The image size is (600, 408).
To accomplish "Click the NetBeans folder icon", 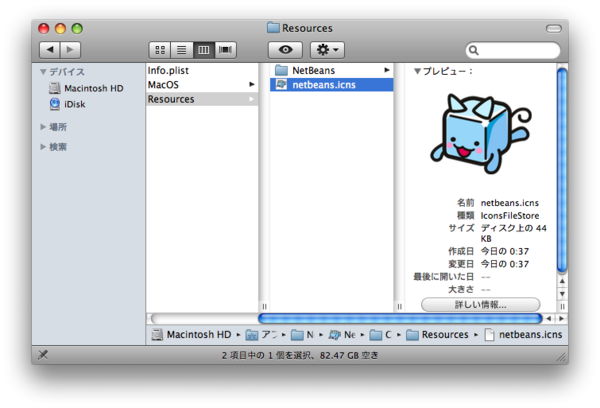I will click(x=282, y=70).
